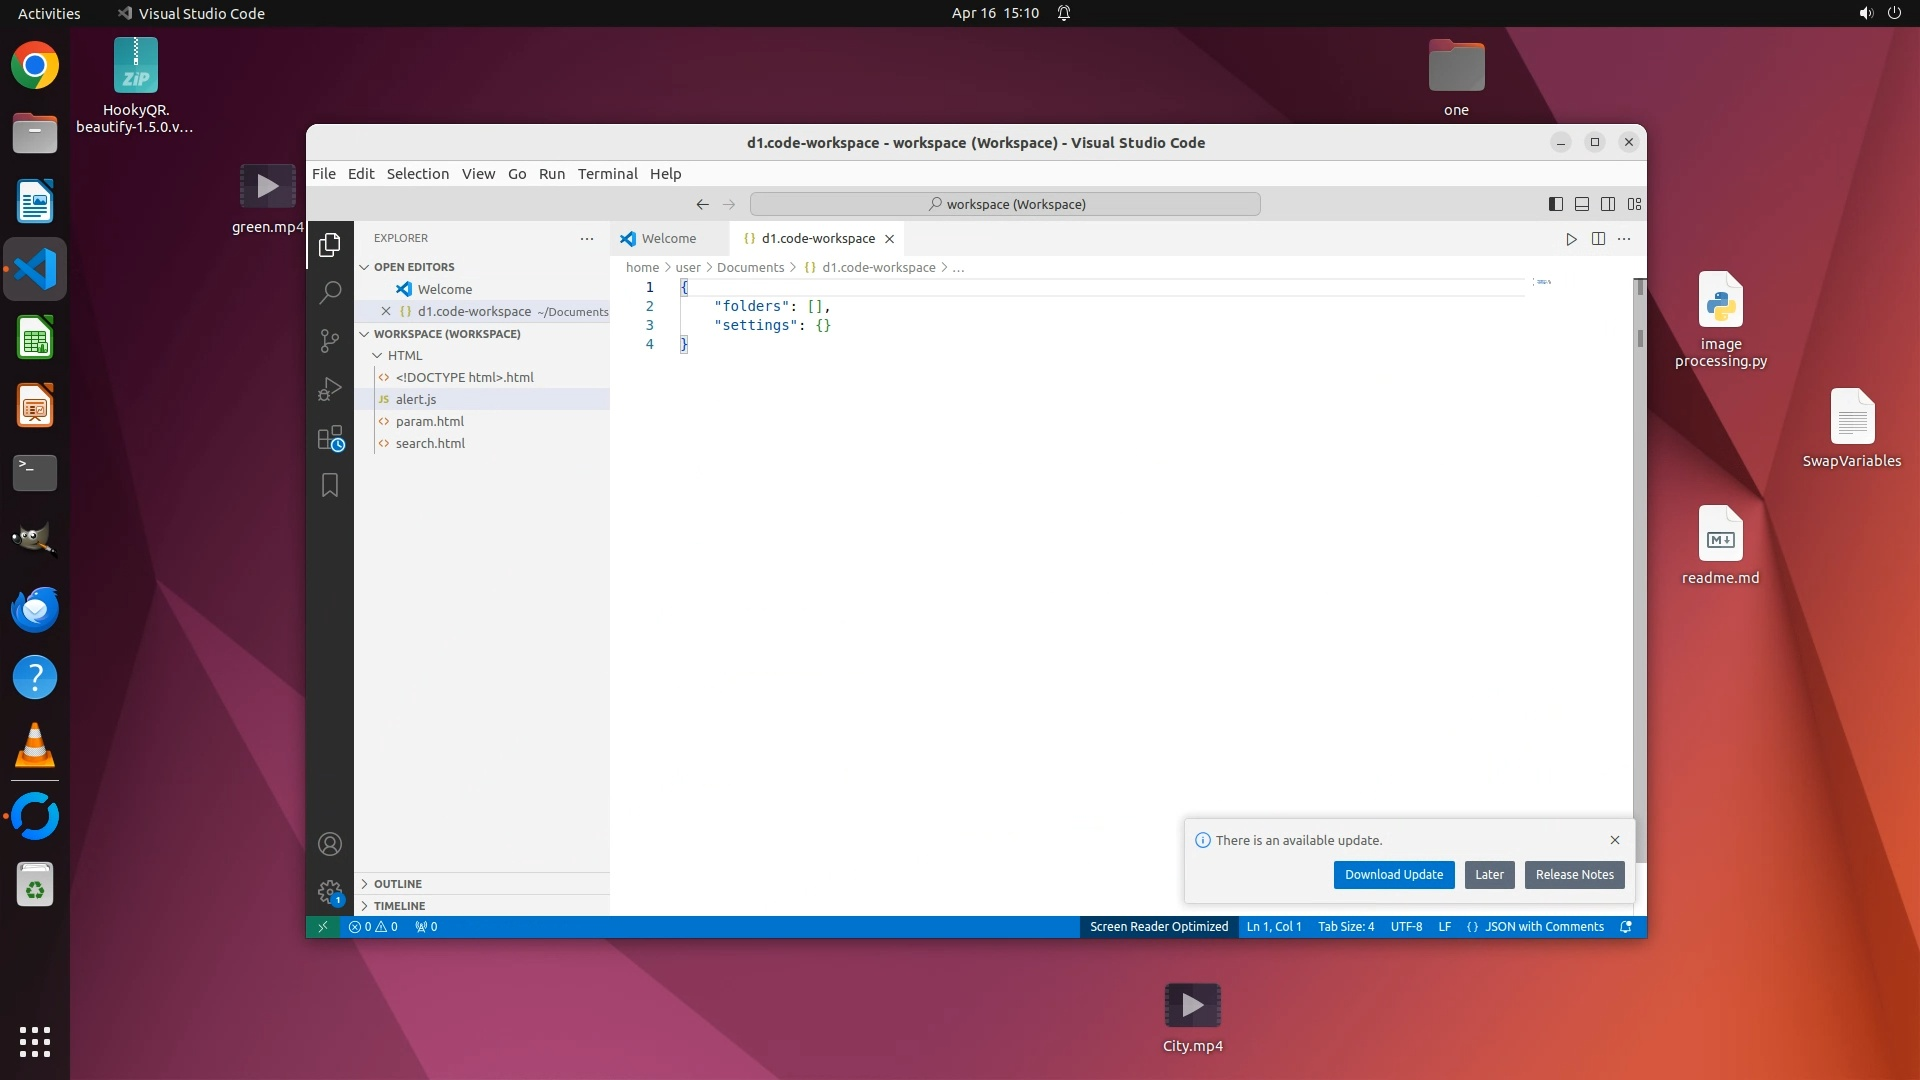Open the Manage gear menu
1920x1080 pixels.
(x=329, y=892)
